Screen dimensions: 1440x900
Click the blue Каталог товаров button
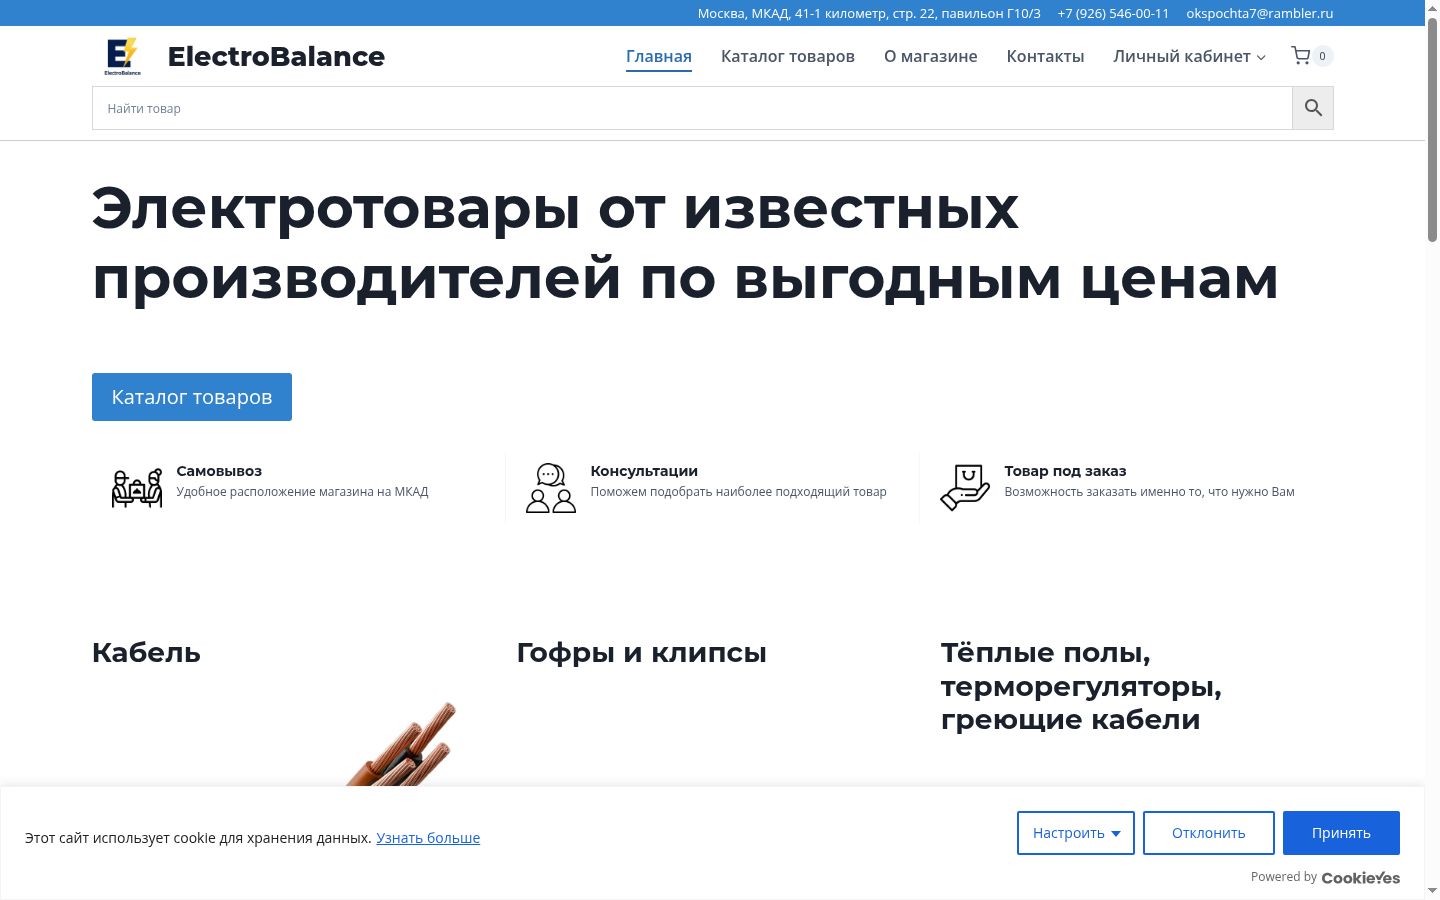[192, 397]
